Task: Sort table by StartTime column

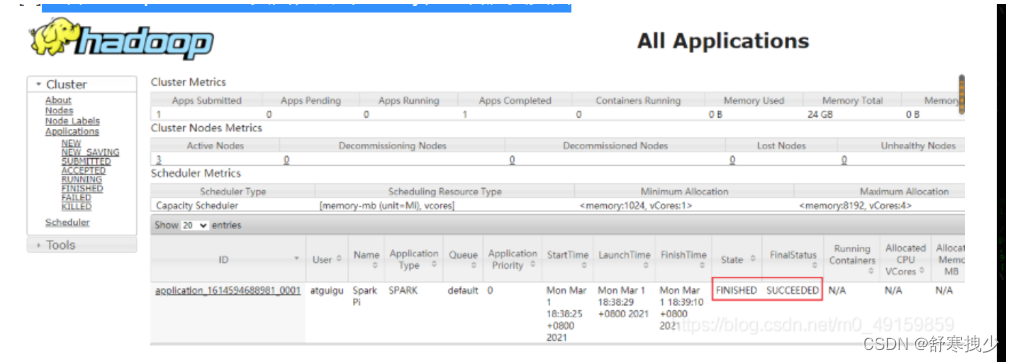Action: pos(568,259)
